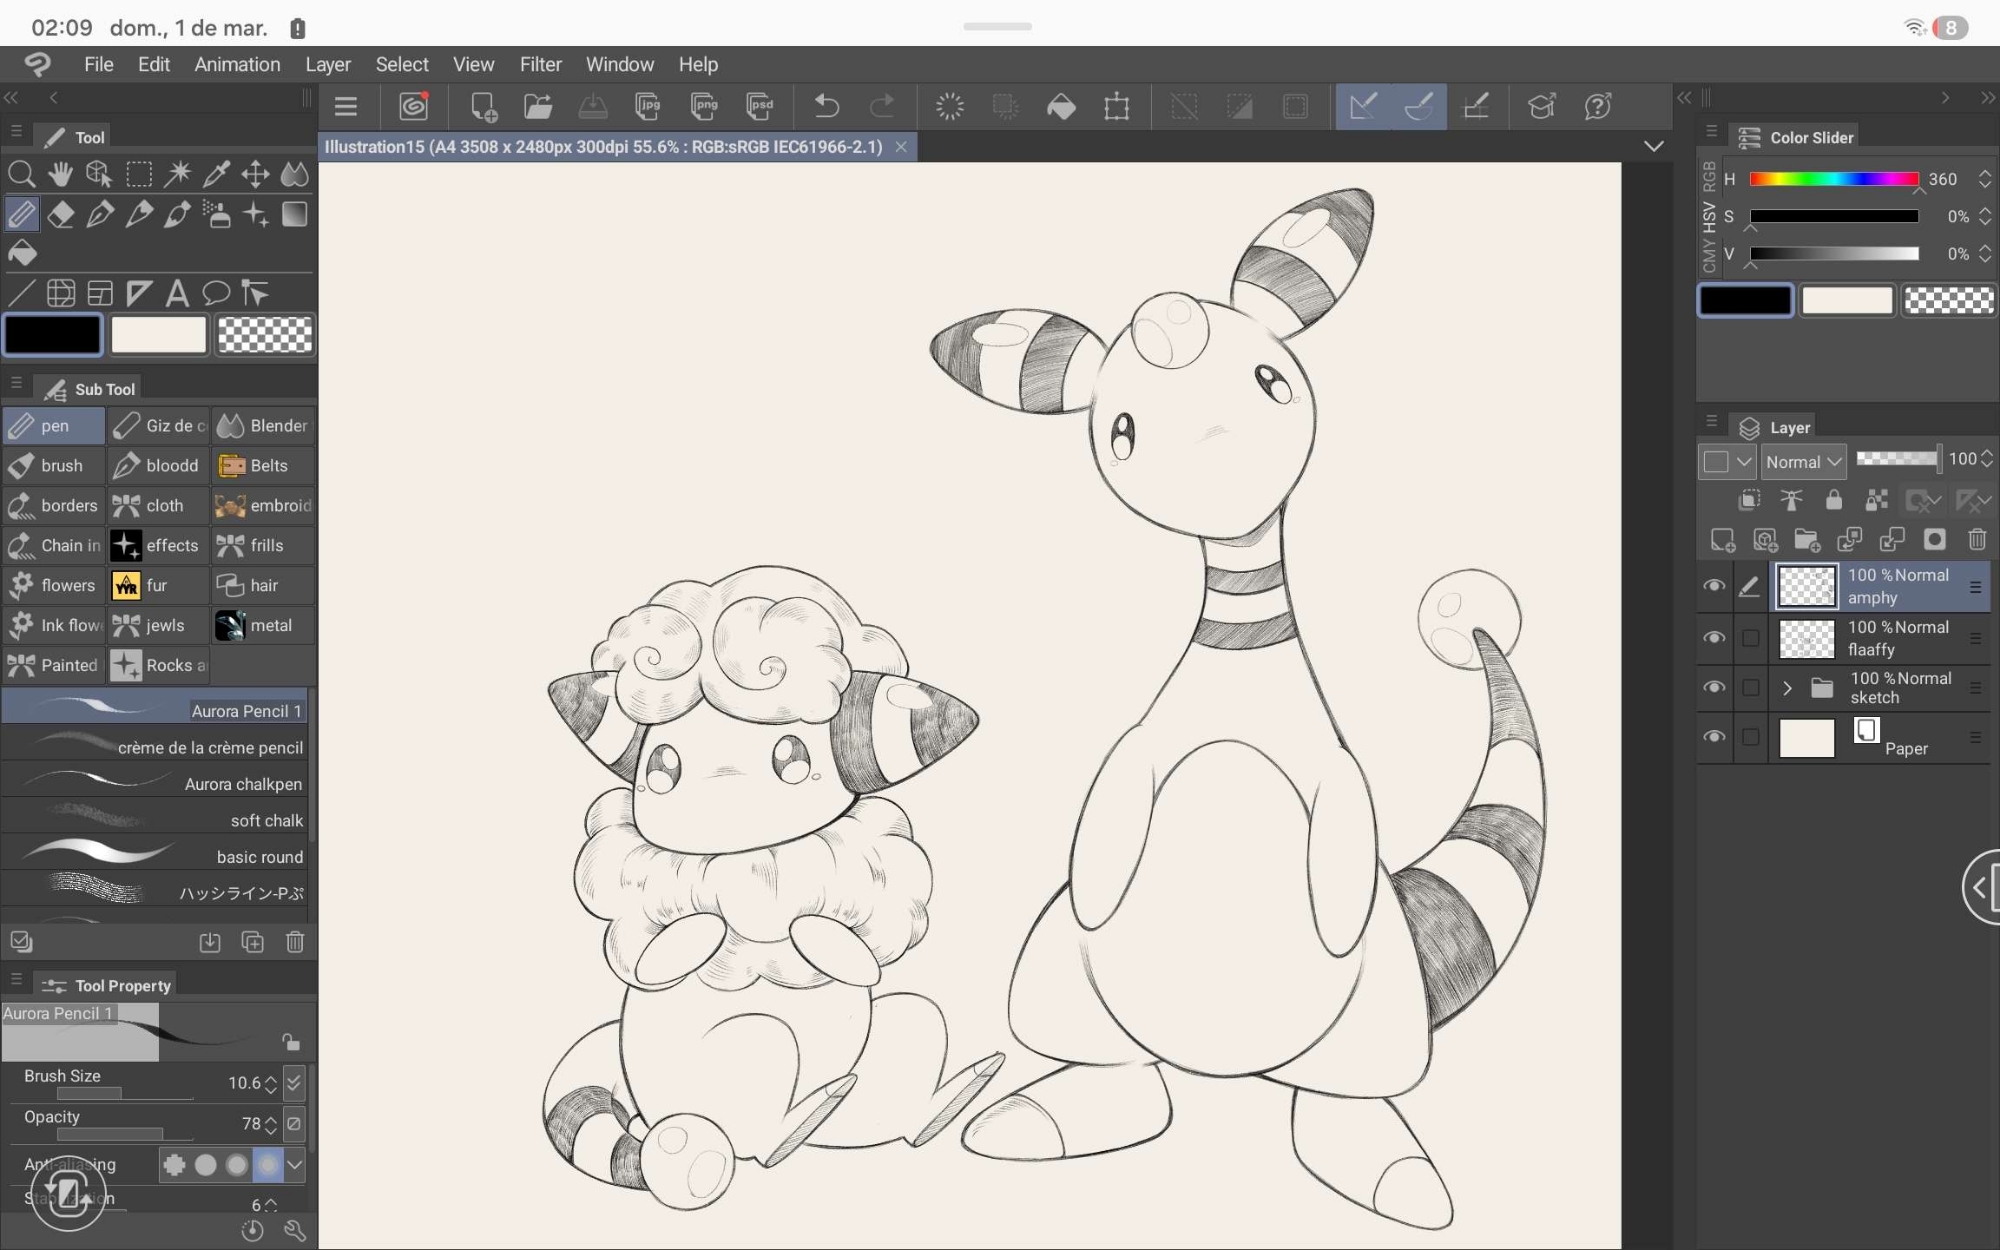Select the Blender sub tool group
This screenshot has width=2000, height=1250.
263,426
